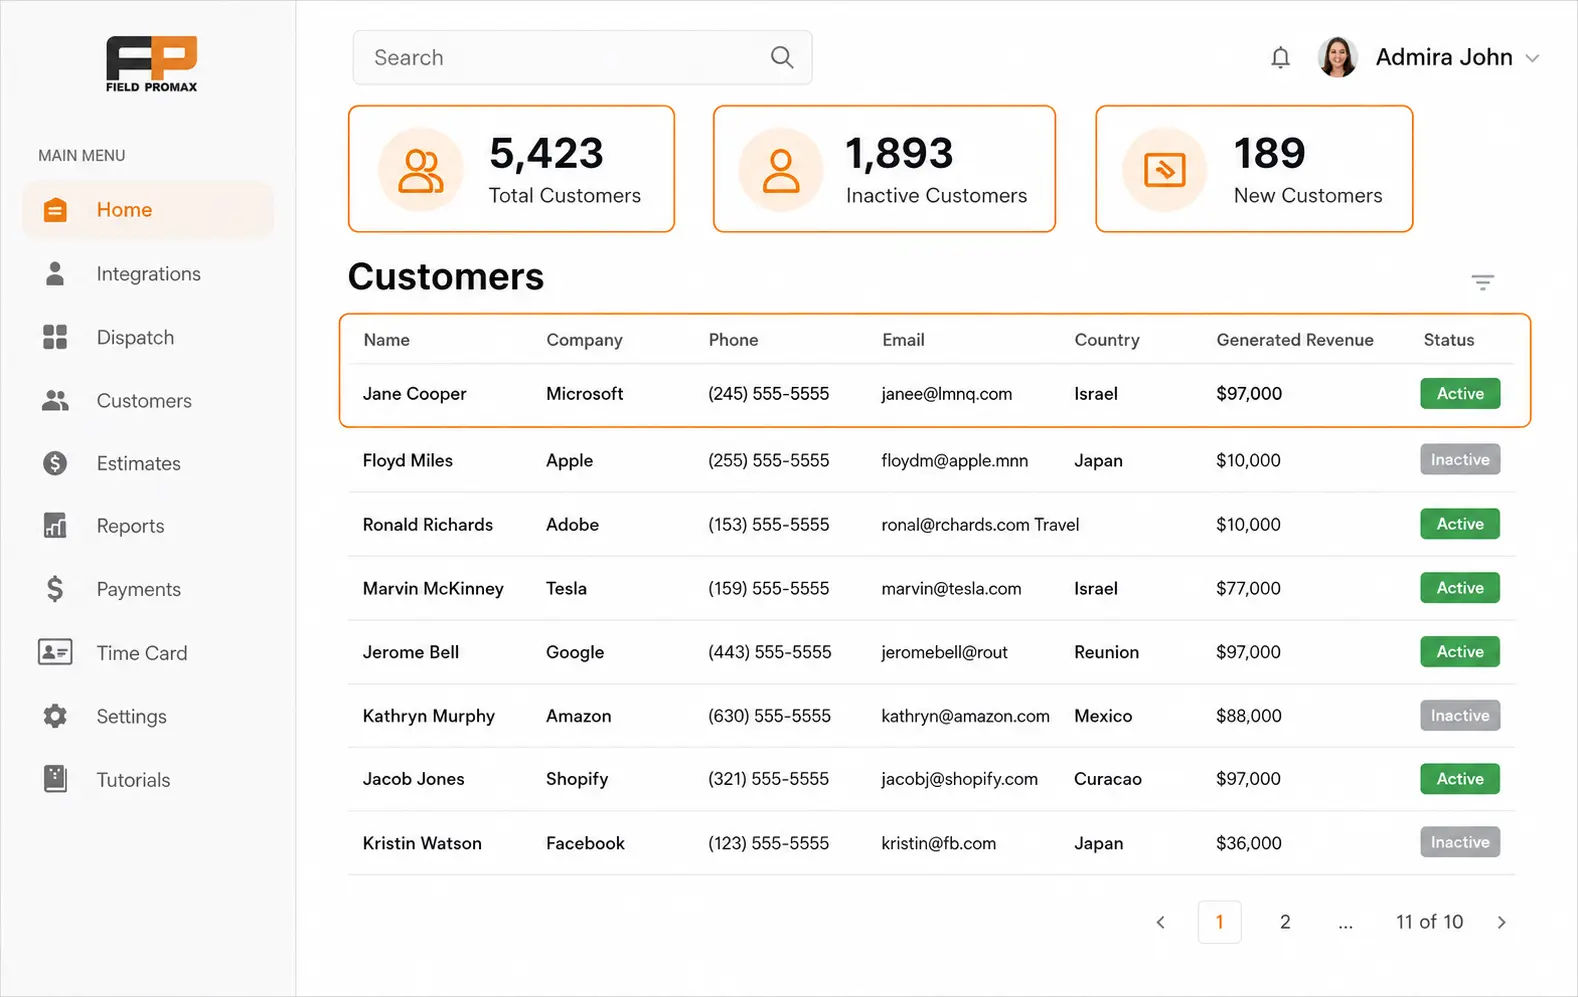
Task: Click the Time Card icon
Action: [x=55, y=652]
